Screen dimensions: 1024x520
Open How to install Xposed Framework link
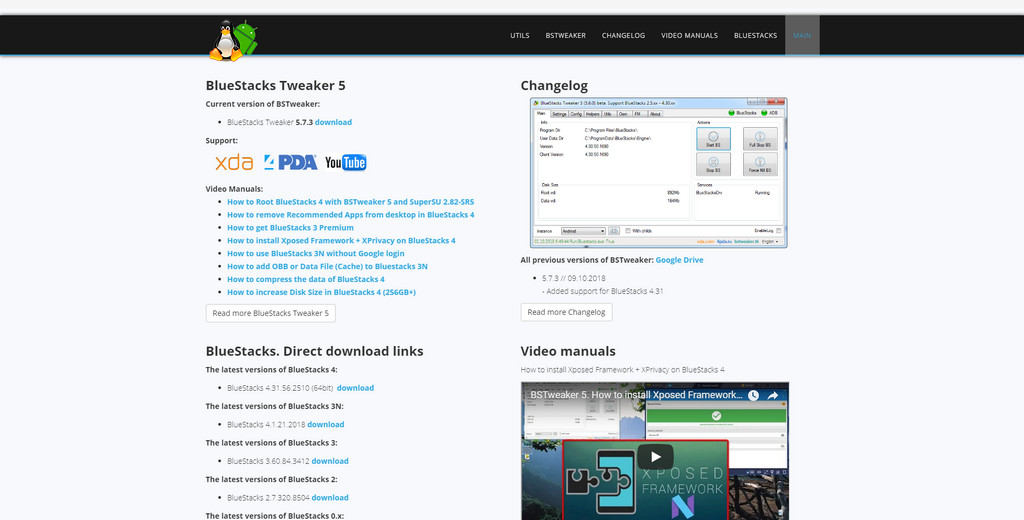pyautogui.click(x=341, y=240)
